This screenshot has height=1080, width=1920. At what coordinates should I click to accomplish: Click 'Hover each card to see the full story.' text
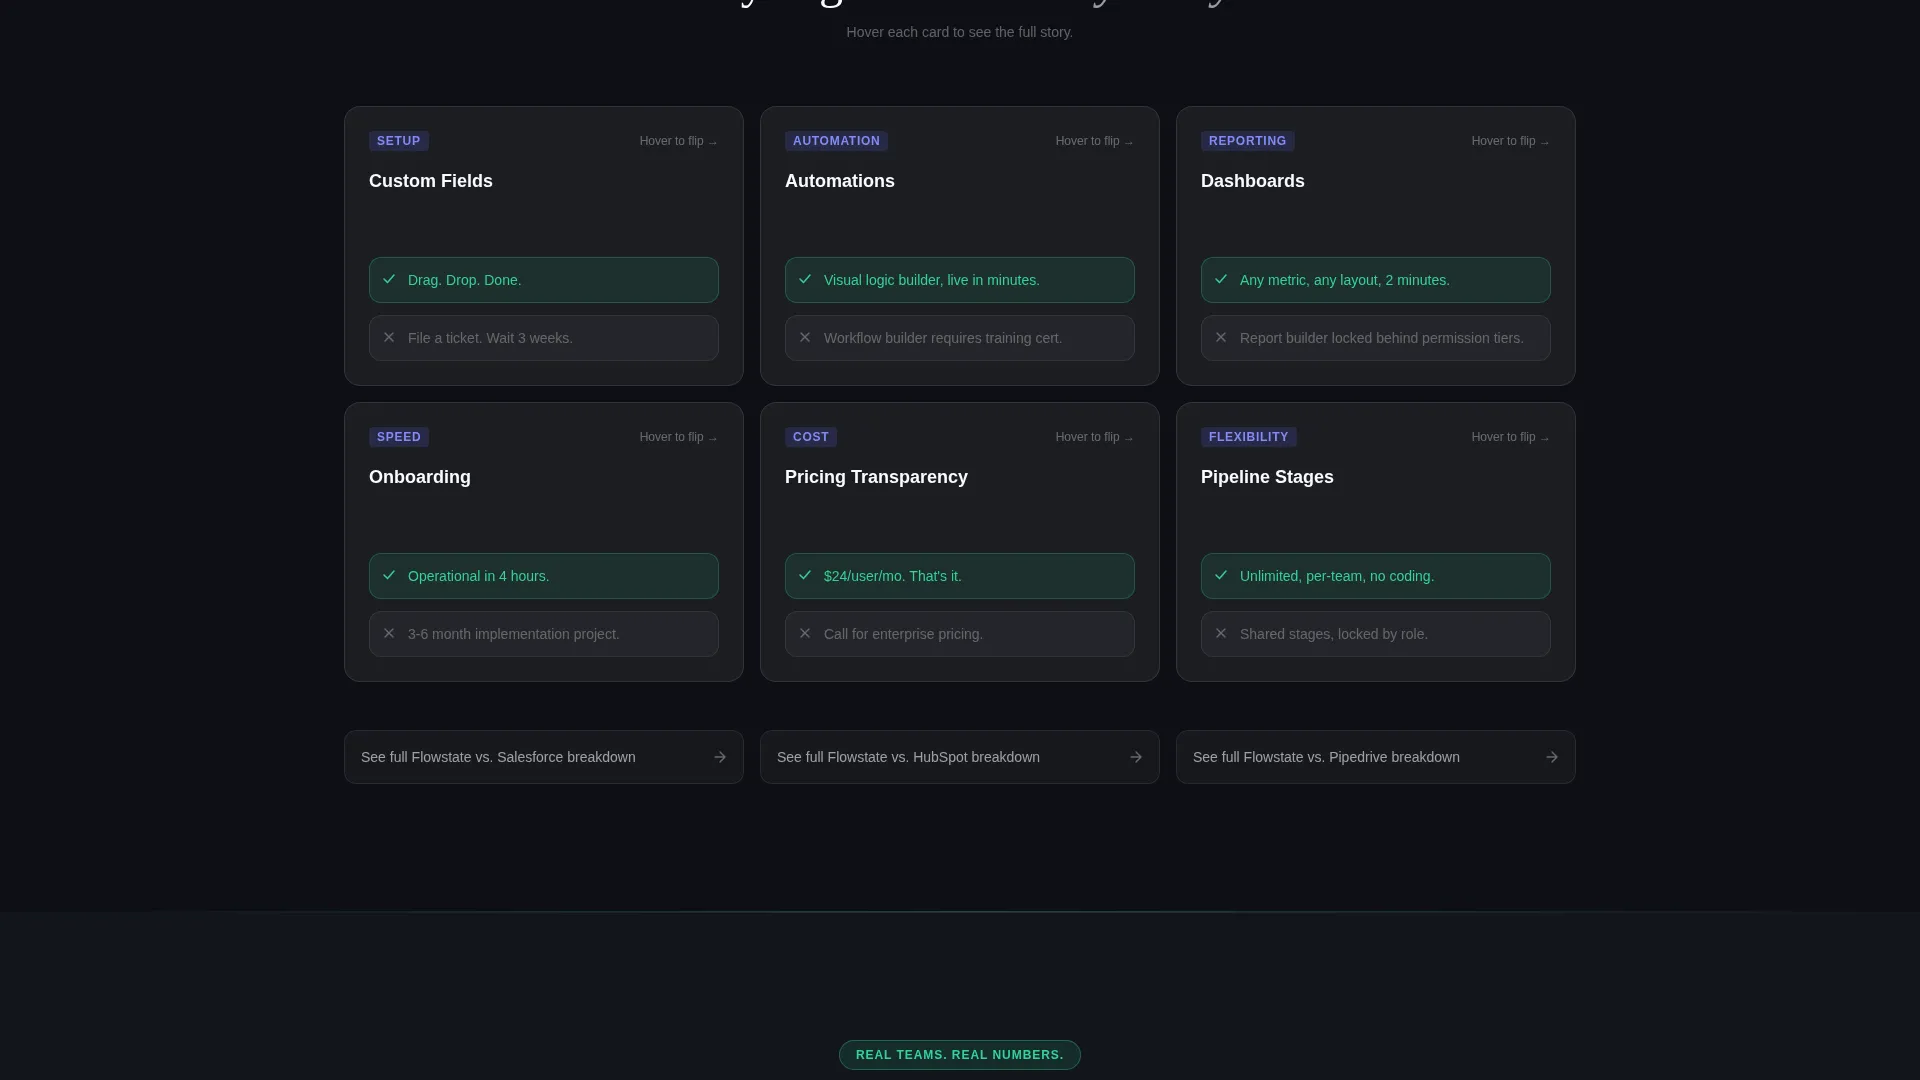[960, 32]
